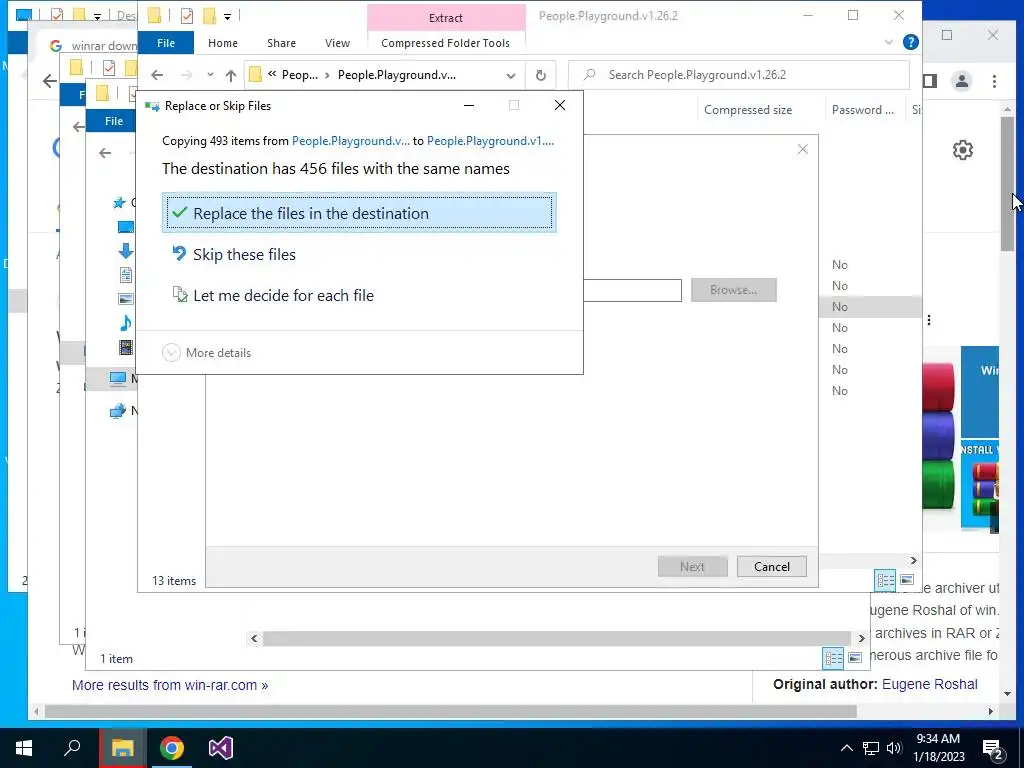Expand the ribbon chevron
The height and width of the screenshot is (768, 1024).
pos(889,42)
